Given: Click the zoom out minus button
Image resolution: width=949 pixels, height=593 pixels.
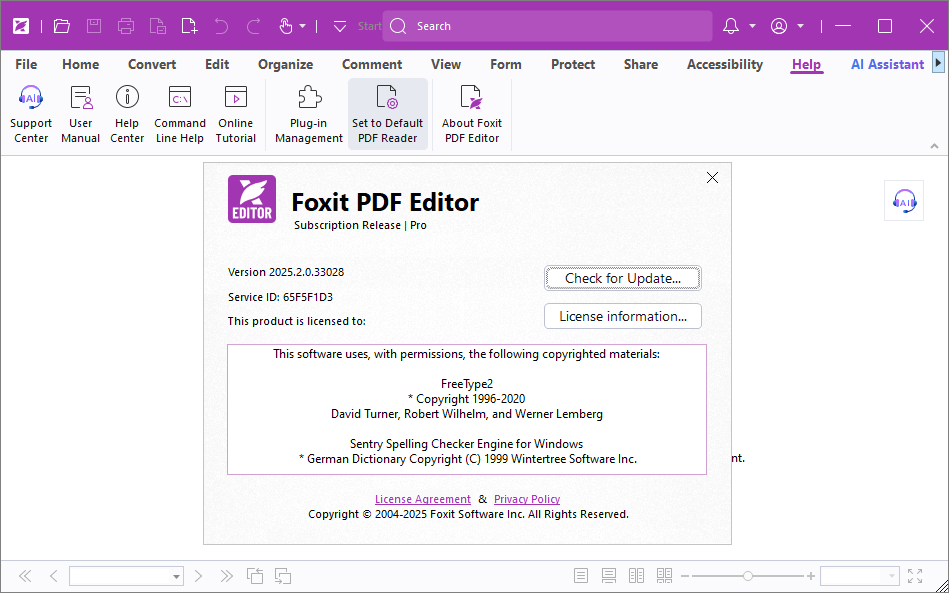Looking at the screenshot, I should (x=685, y=576).
